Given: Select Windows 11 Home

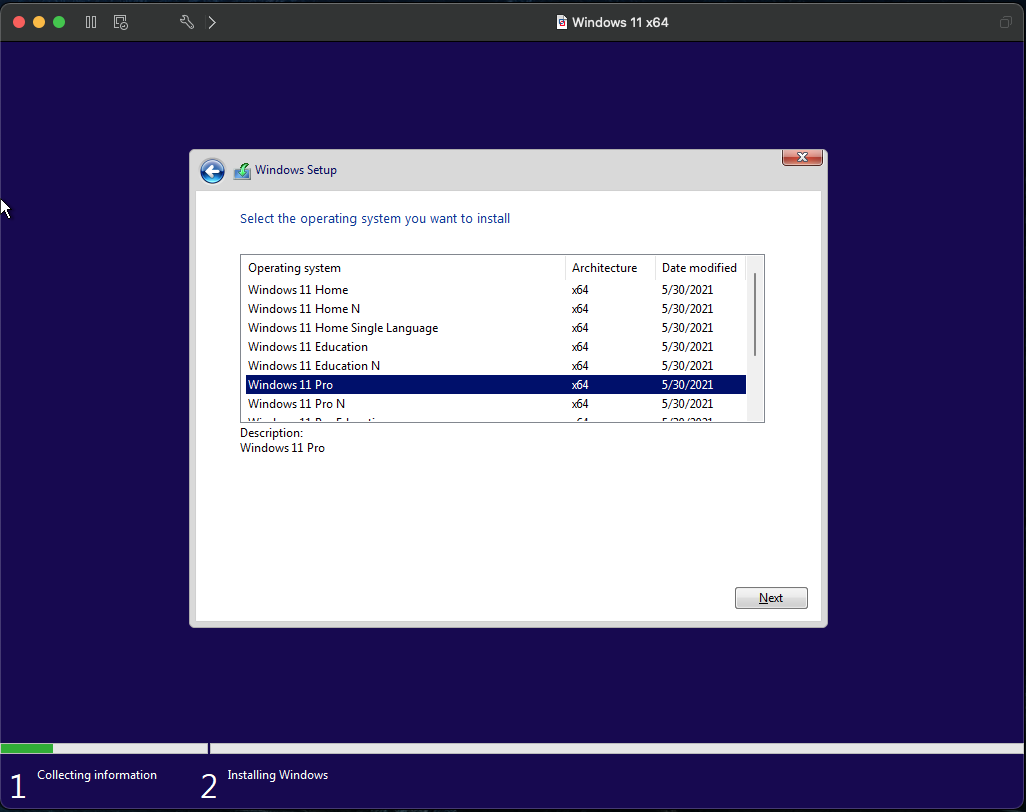Looking at the screenshot, I should pos(495,289).
